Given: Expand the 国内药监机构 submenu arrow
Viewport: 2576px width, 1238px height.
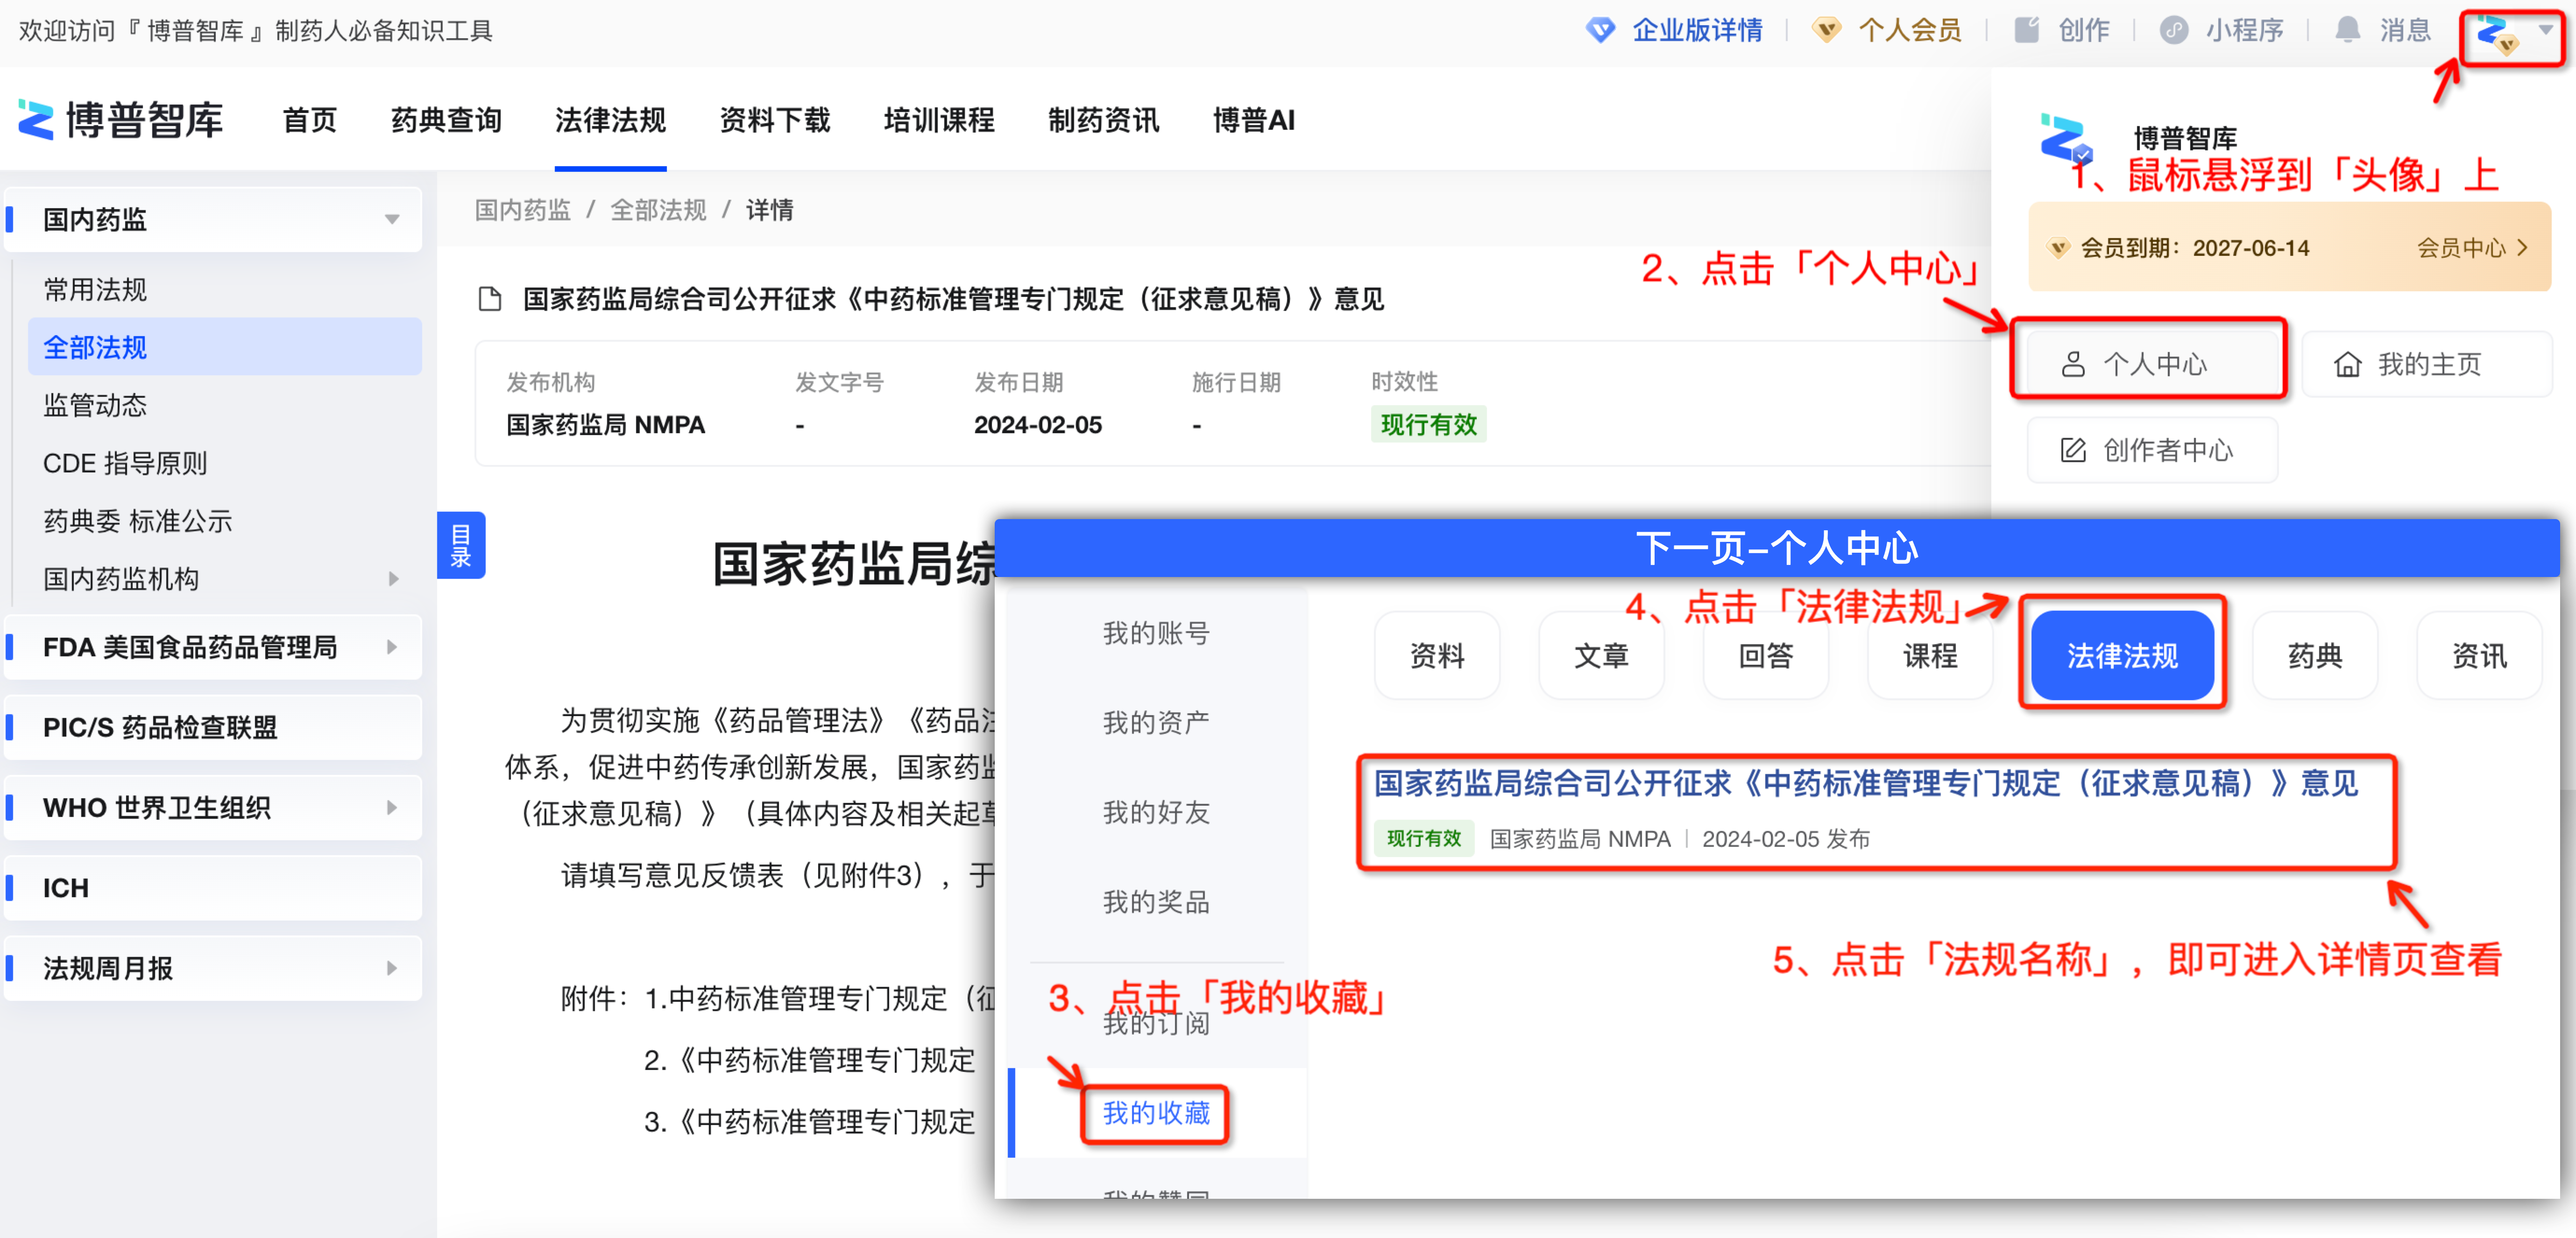Looking at the screenshot, I should [393, 579].
